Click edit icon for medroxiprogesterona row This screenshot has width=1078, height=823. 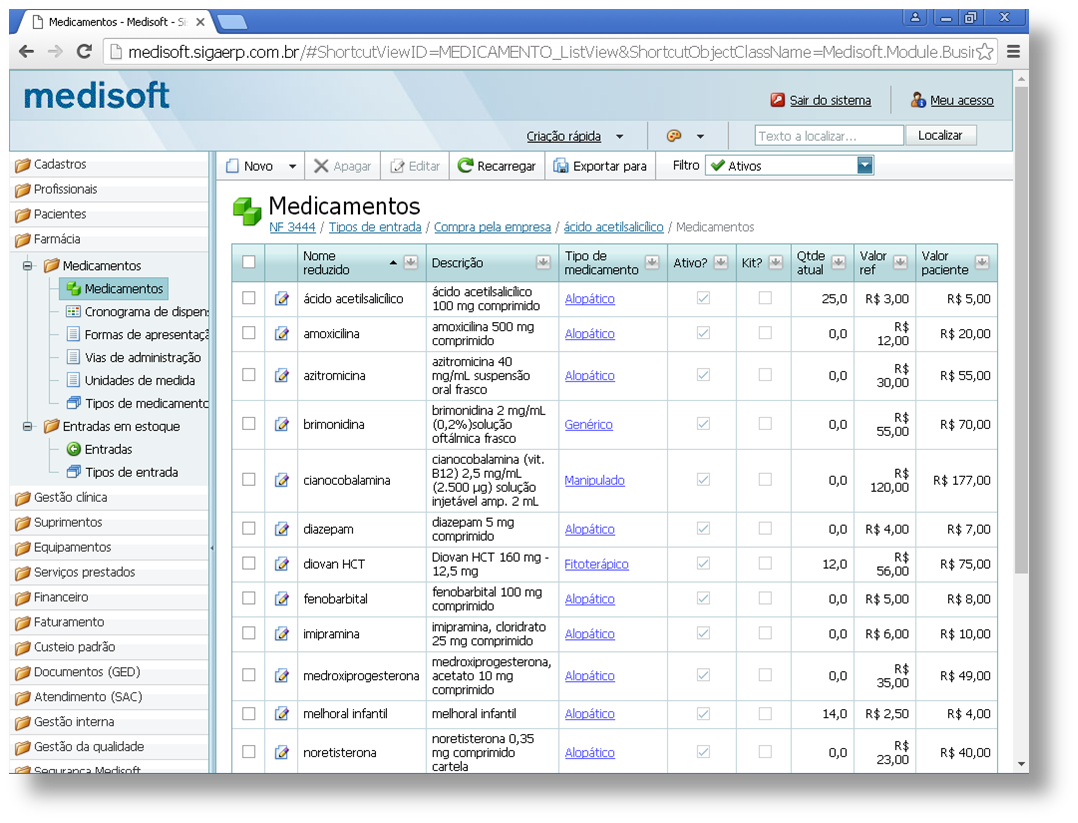(x=281, y=676)
